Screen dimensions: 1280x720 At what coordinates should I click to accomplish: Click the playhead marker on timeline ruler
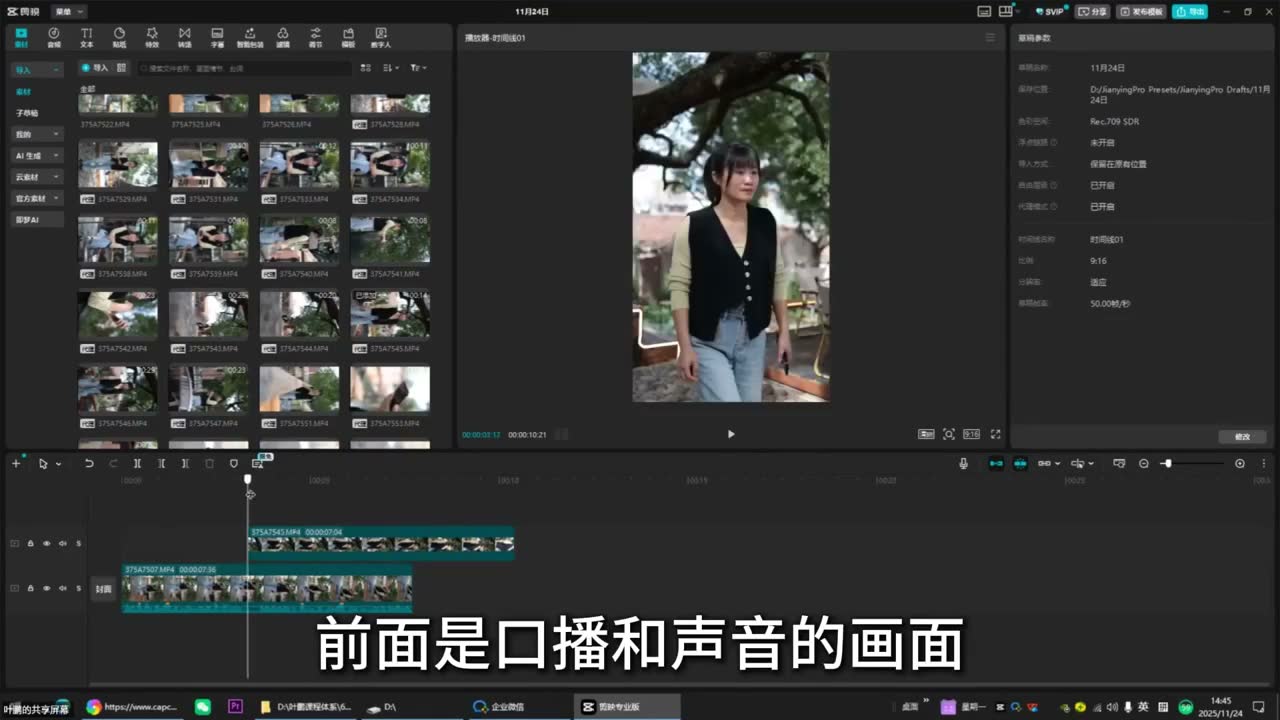[x=248, y=480]
